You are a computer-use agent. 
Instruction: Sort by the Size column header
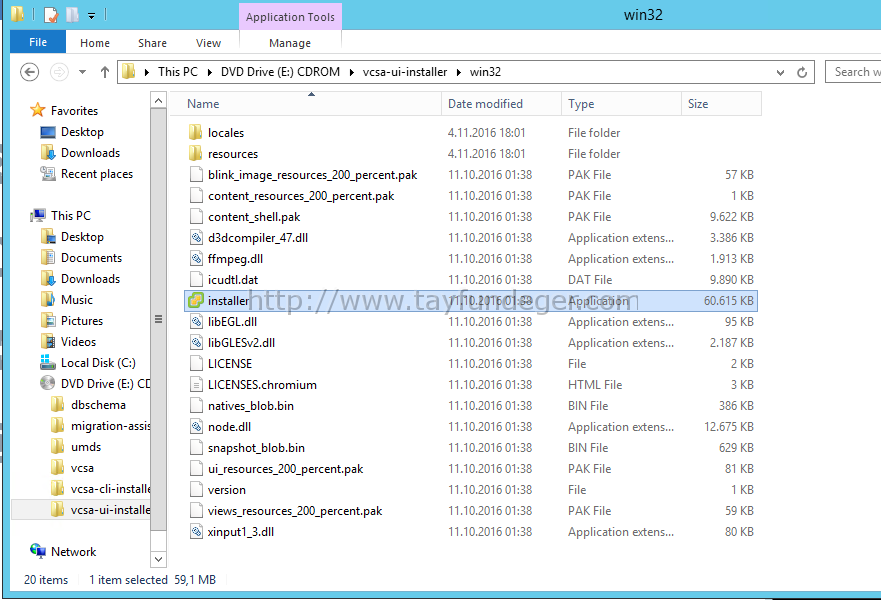click(721, 104)
